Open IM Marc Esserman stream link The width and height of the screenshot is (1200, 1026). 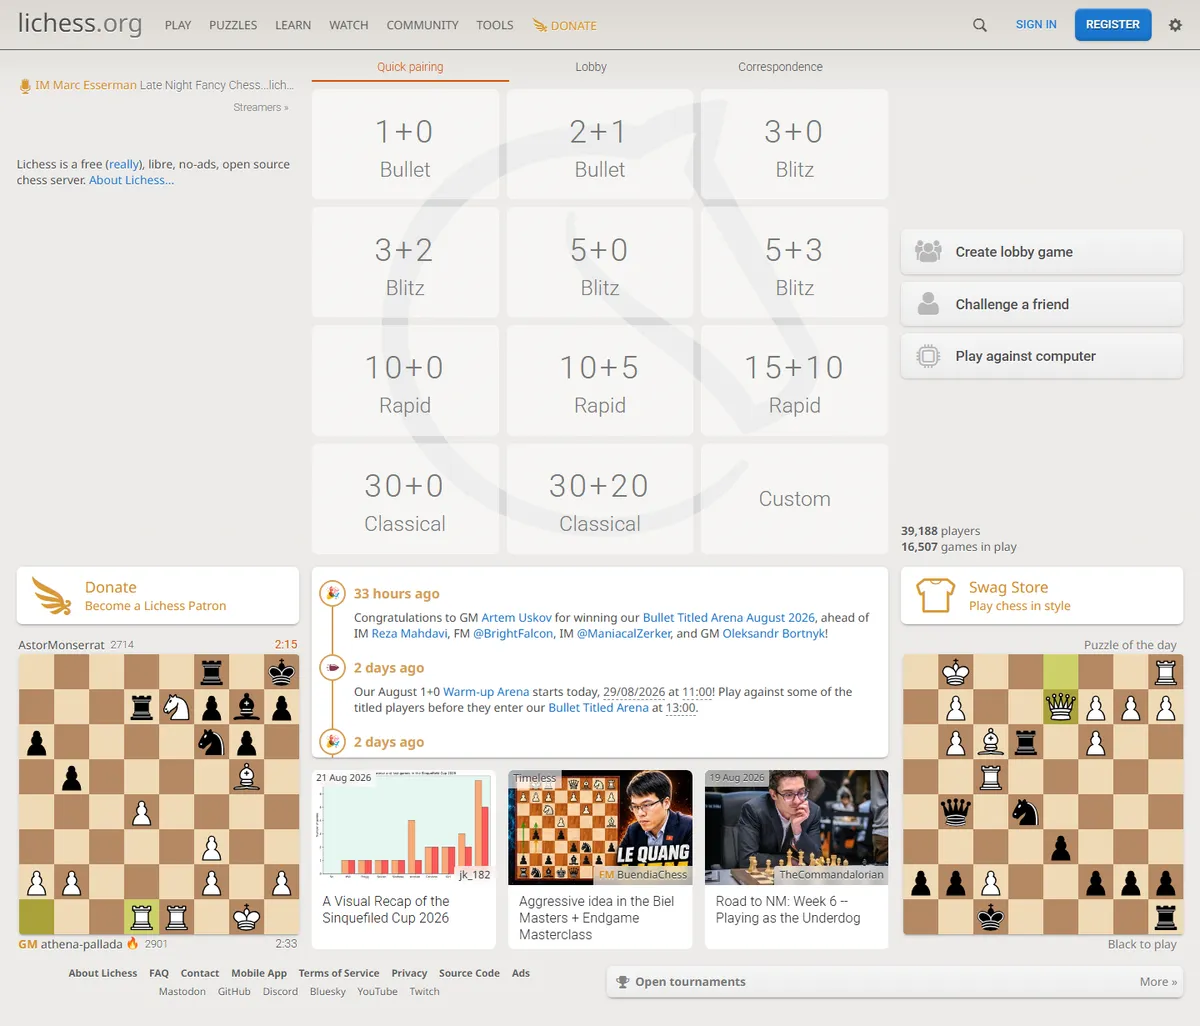[86, 85]
